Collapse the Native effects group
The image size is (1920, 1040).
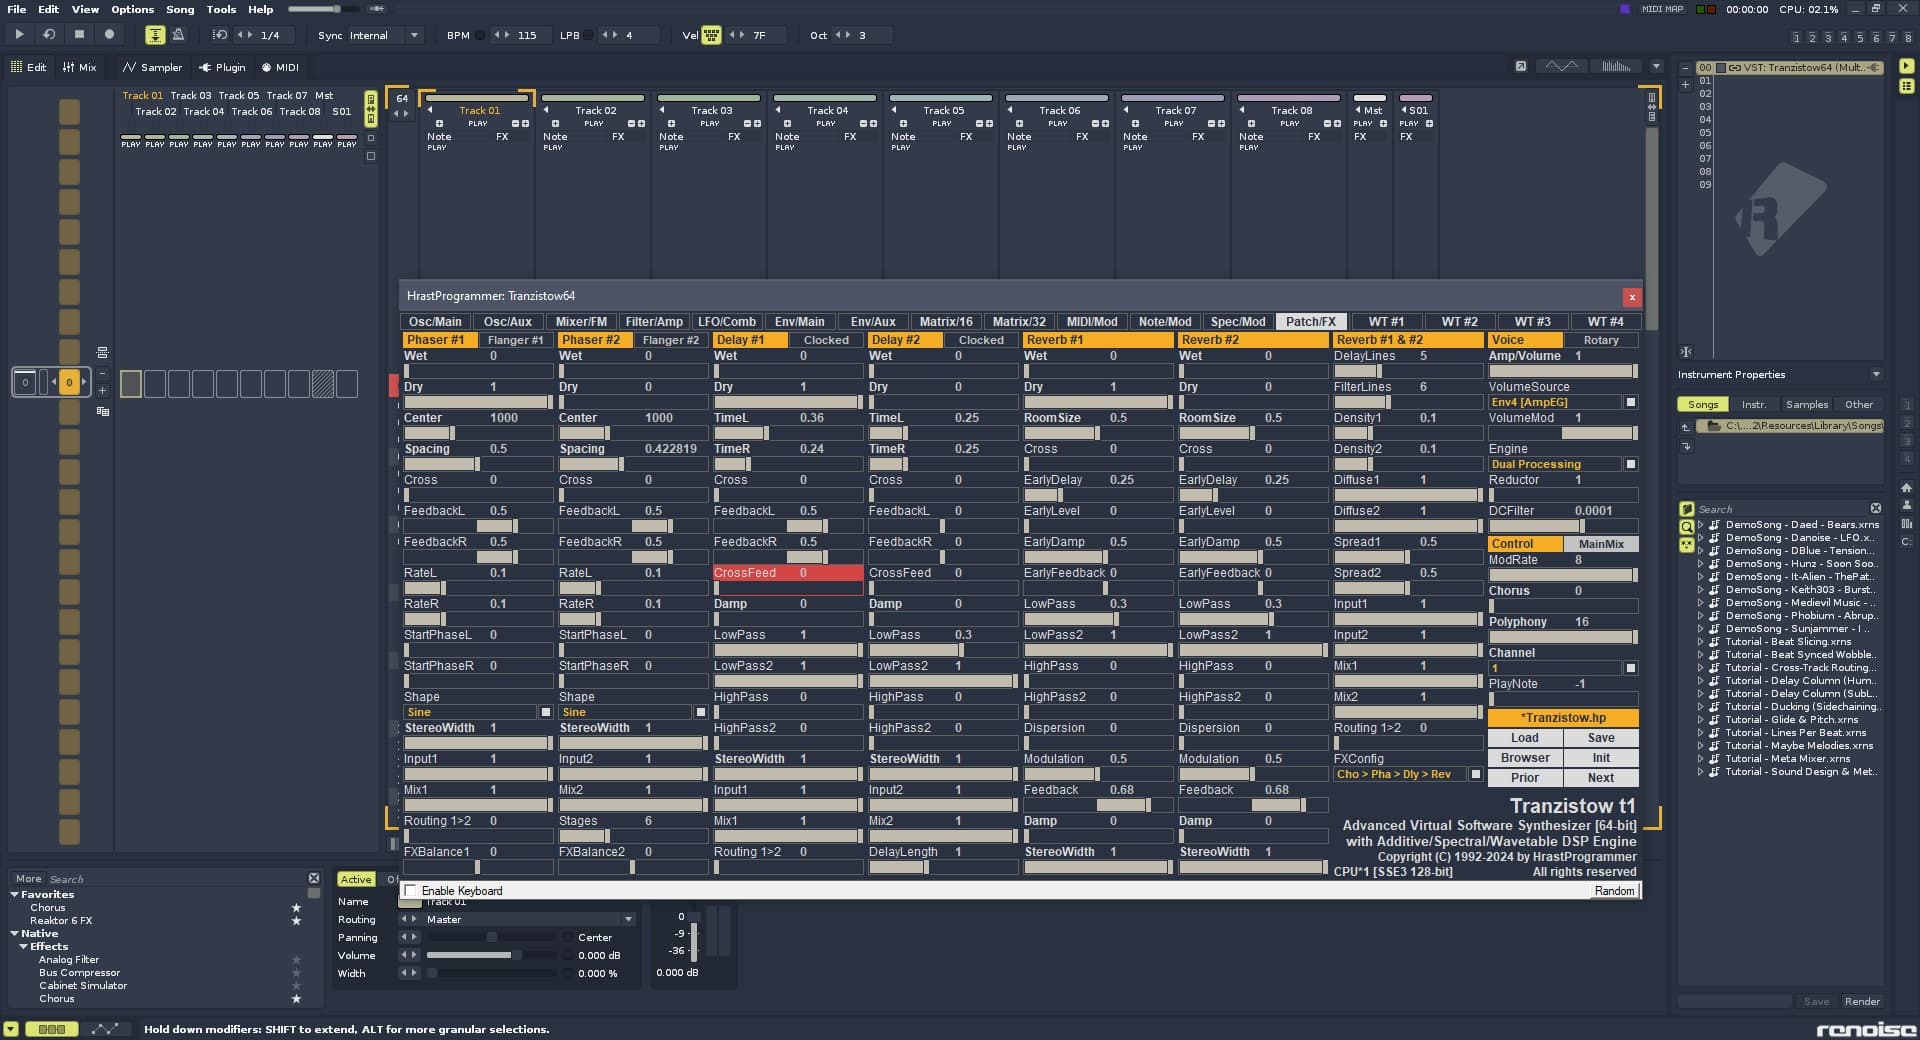[x=15, y=933]
